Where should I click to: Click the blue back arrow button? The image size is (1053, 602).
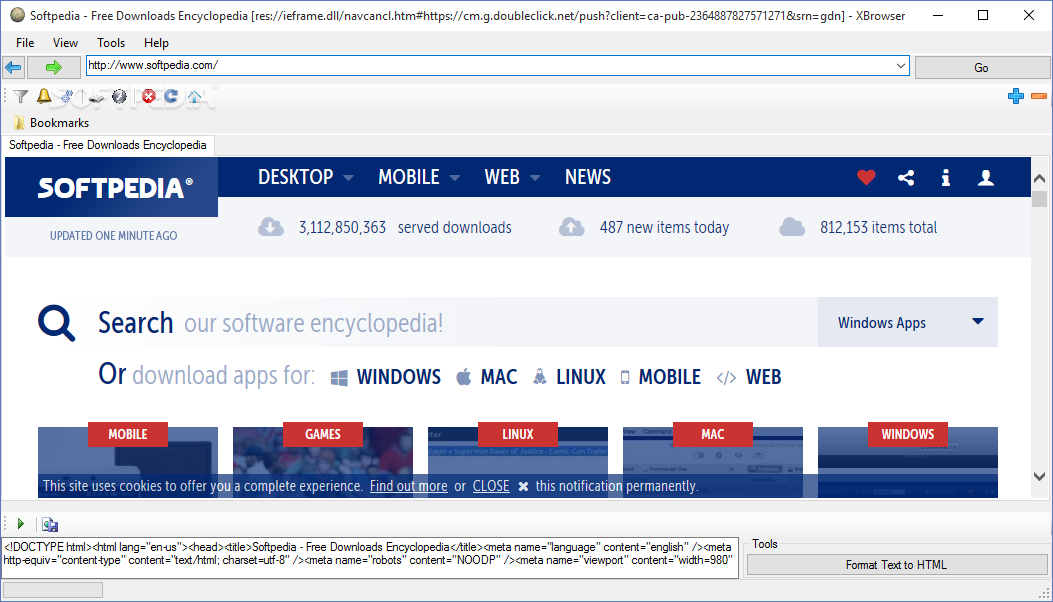click(13, 67)
